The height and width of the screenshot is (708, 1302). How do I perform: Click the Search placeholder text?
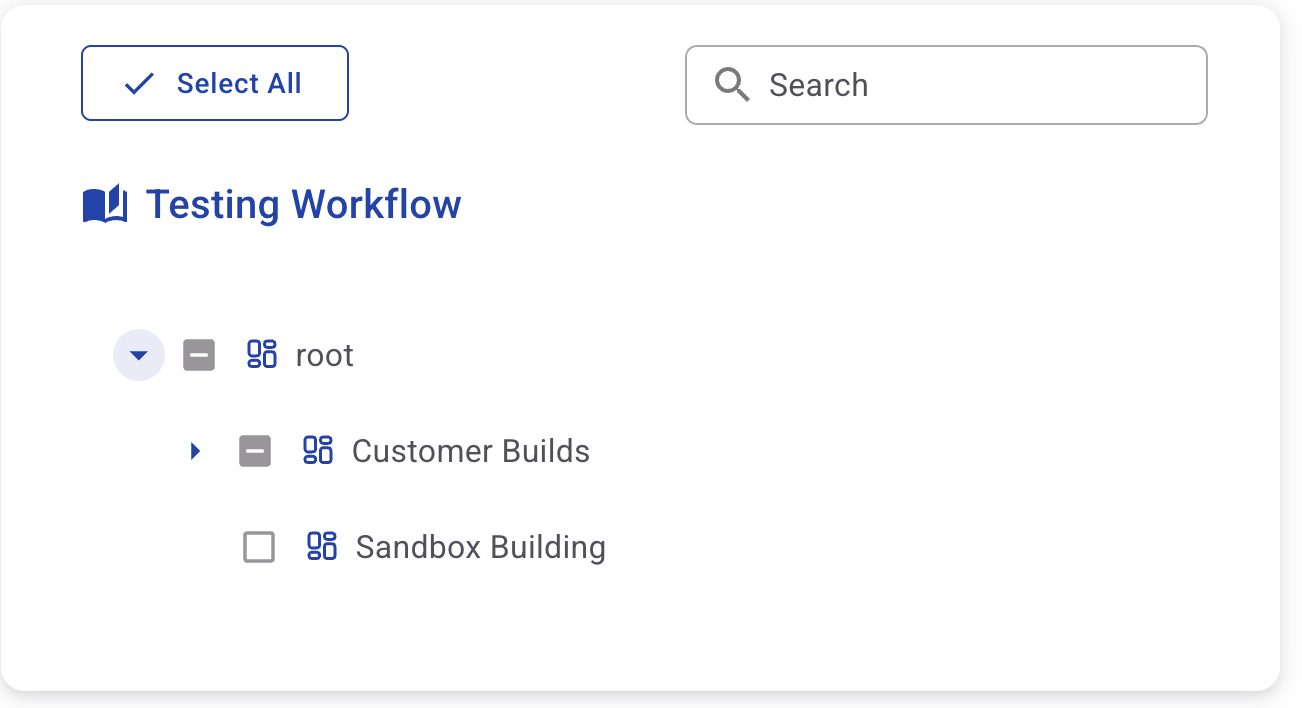pyautogui.click(x=818, y=86)
